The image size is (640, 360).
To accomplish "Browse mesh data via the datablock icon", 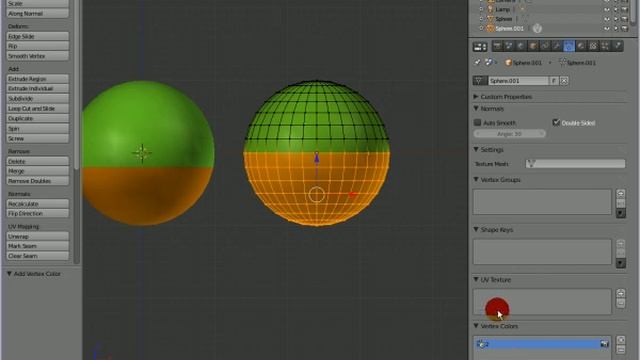I will pos(480,81).
